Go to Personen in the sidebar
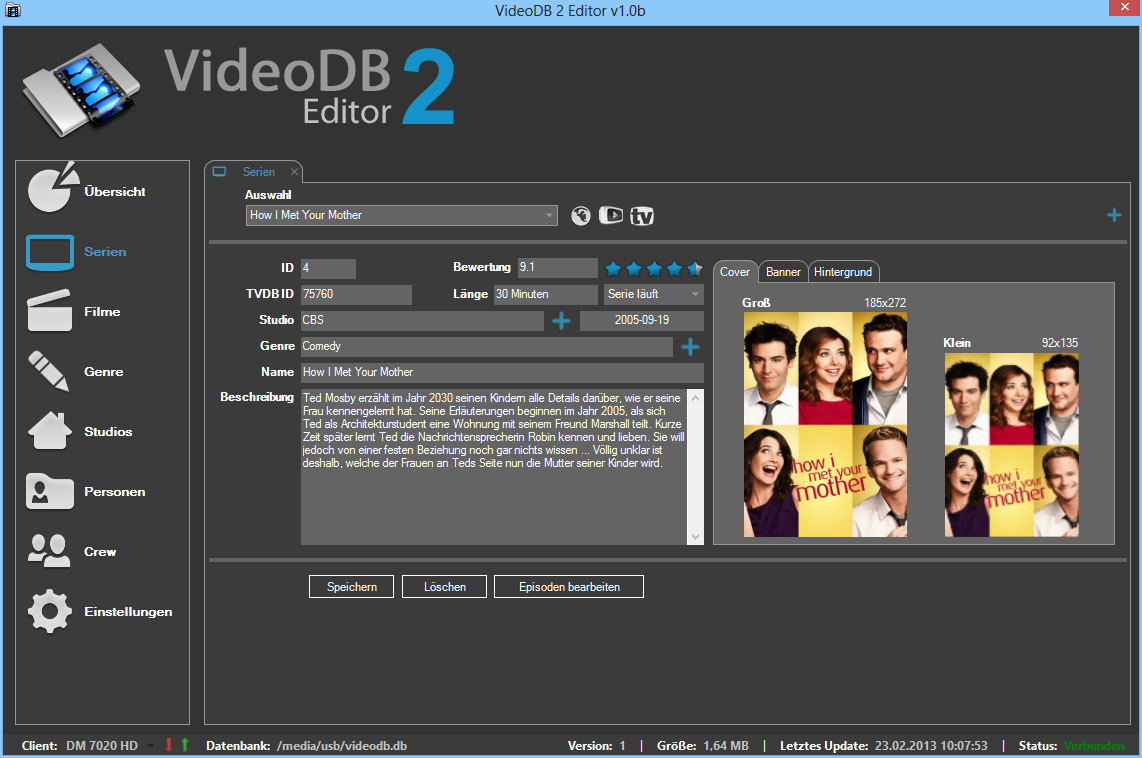The width and height of the screenshot is (1142, 758). point(114,491)
